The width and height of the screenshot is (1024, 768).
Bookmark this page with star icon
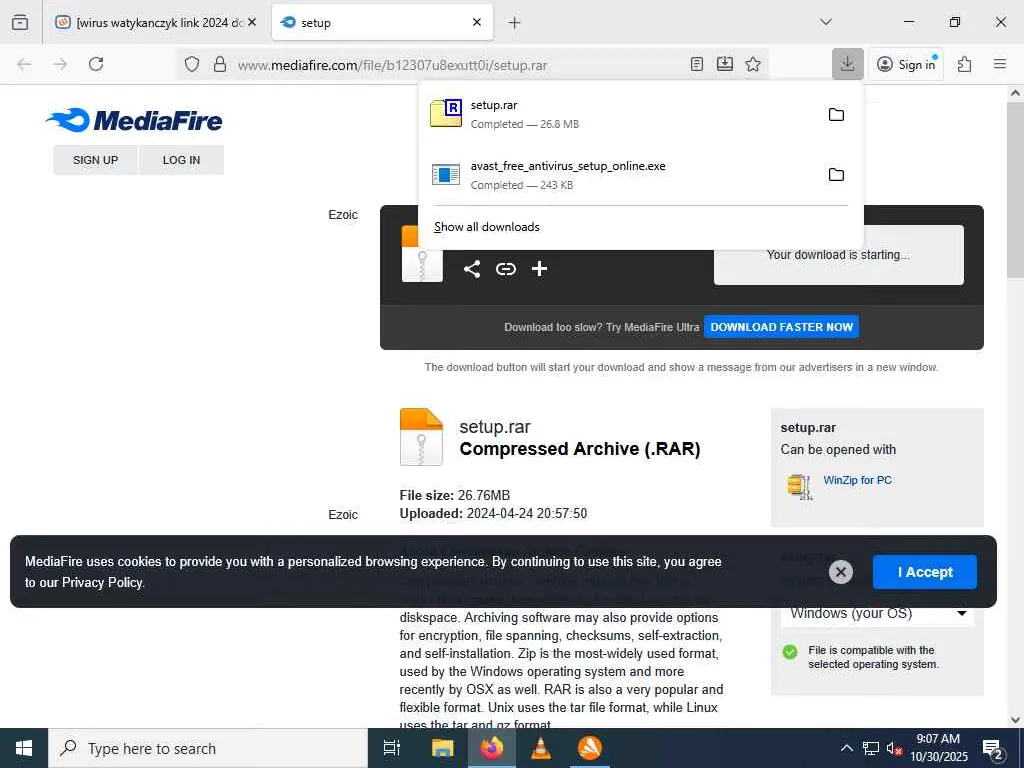click(753, 64)
